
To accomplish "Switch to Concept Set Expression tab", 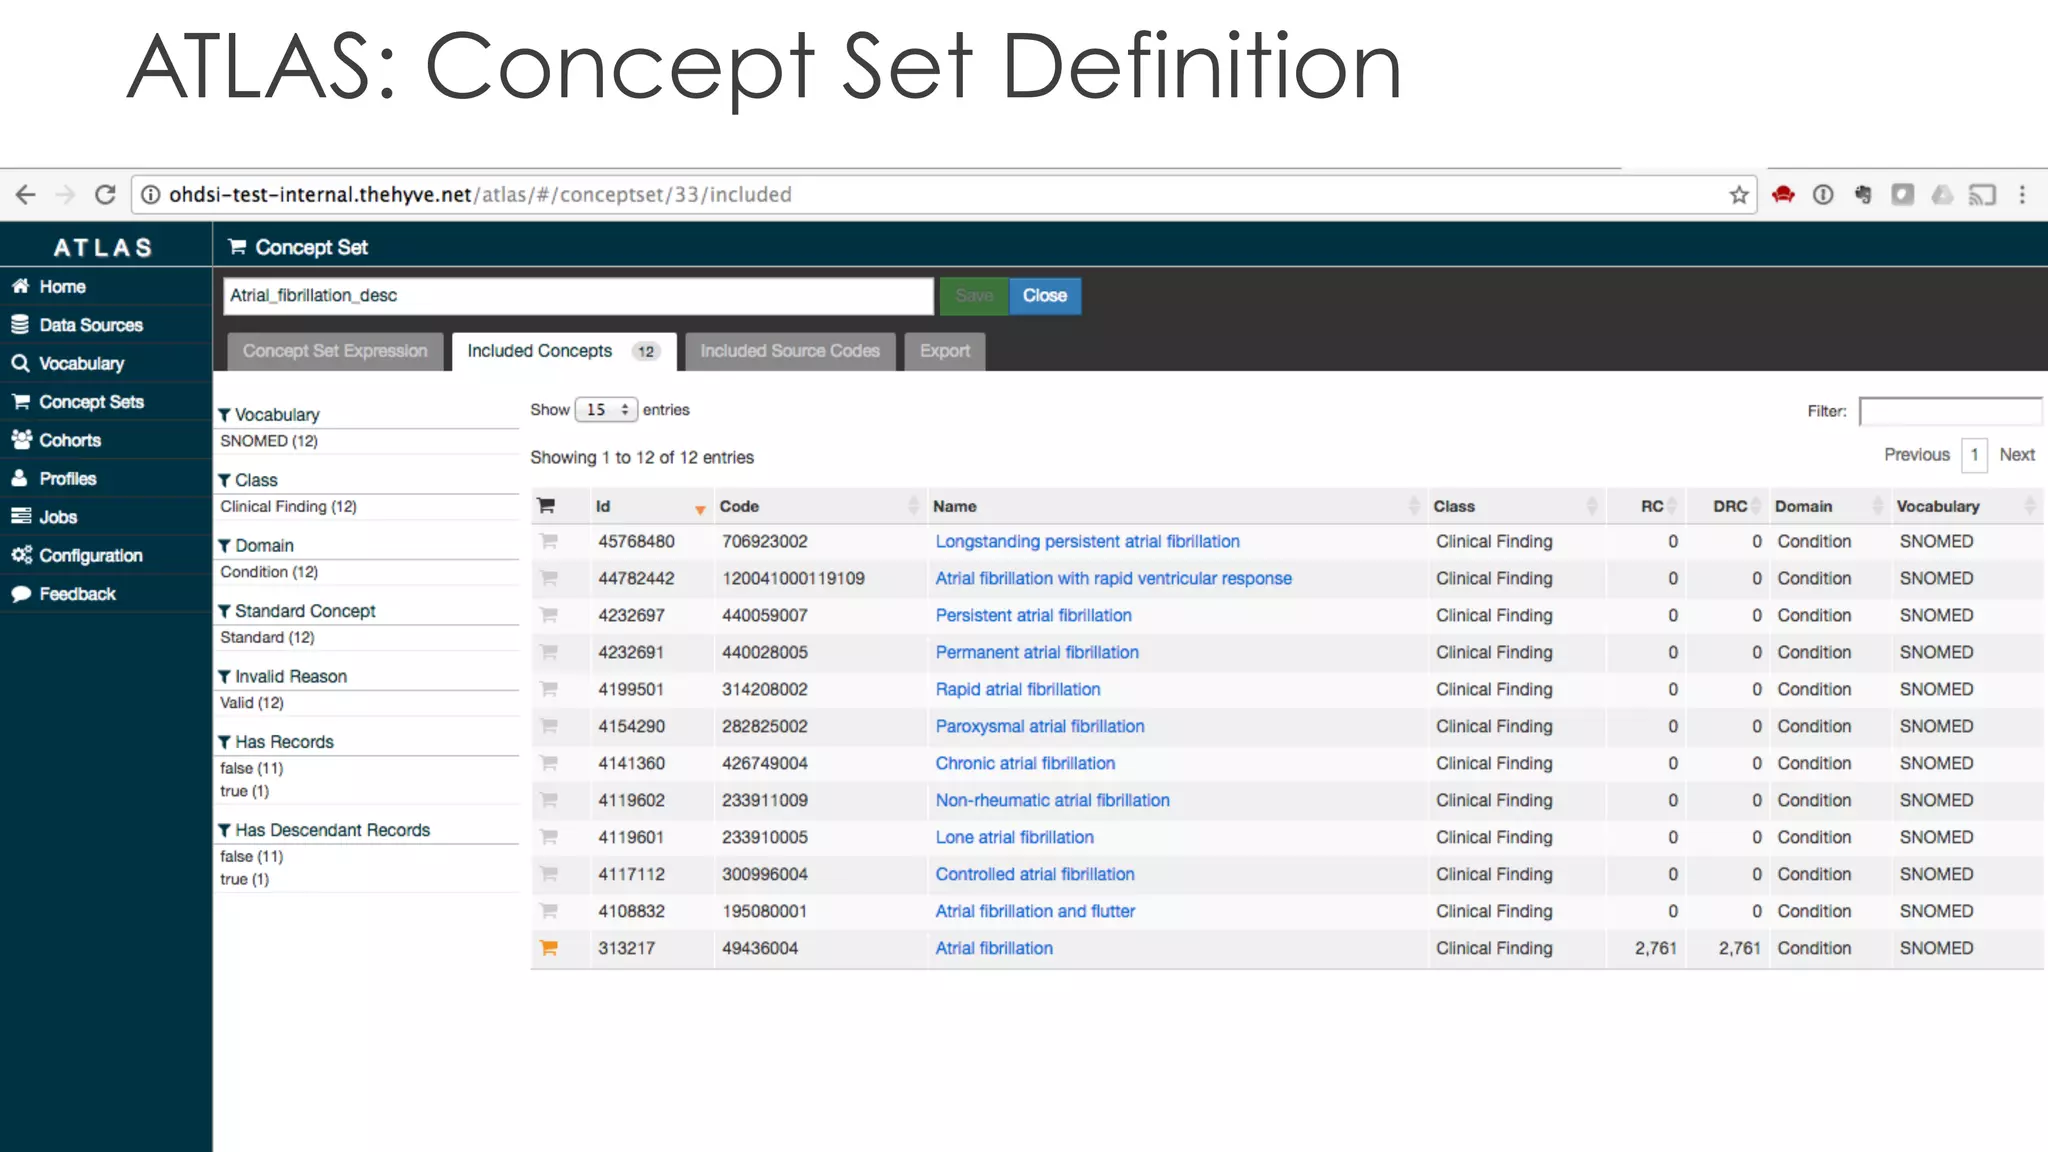I will tap(334, 351).
